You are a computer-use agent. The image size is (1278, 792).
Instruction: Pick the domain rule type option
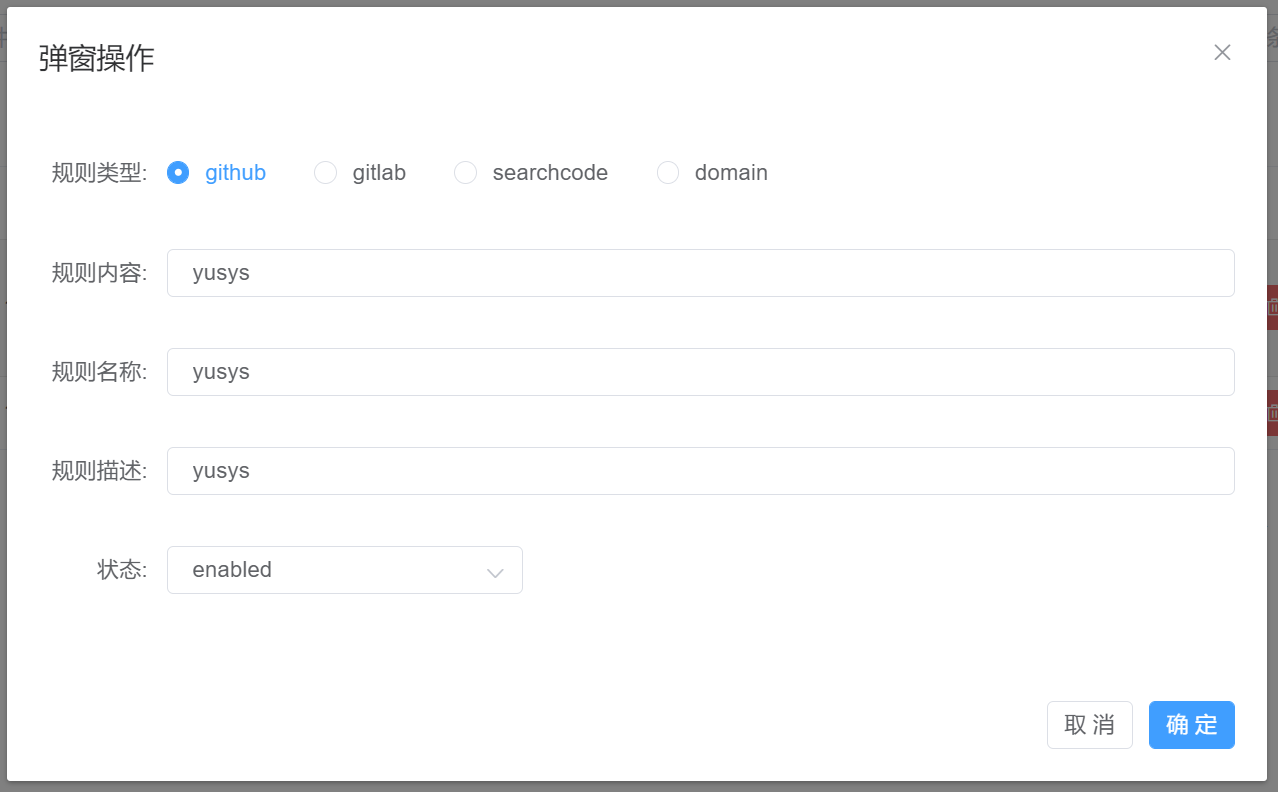(x=668, y=173)
